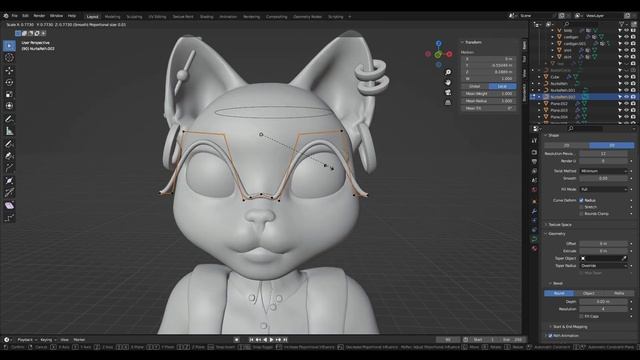Adjust the Mean Weight slider
Viewport: 640px width, 360px height.
click(x=489, y=94)
